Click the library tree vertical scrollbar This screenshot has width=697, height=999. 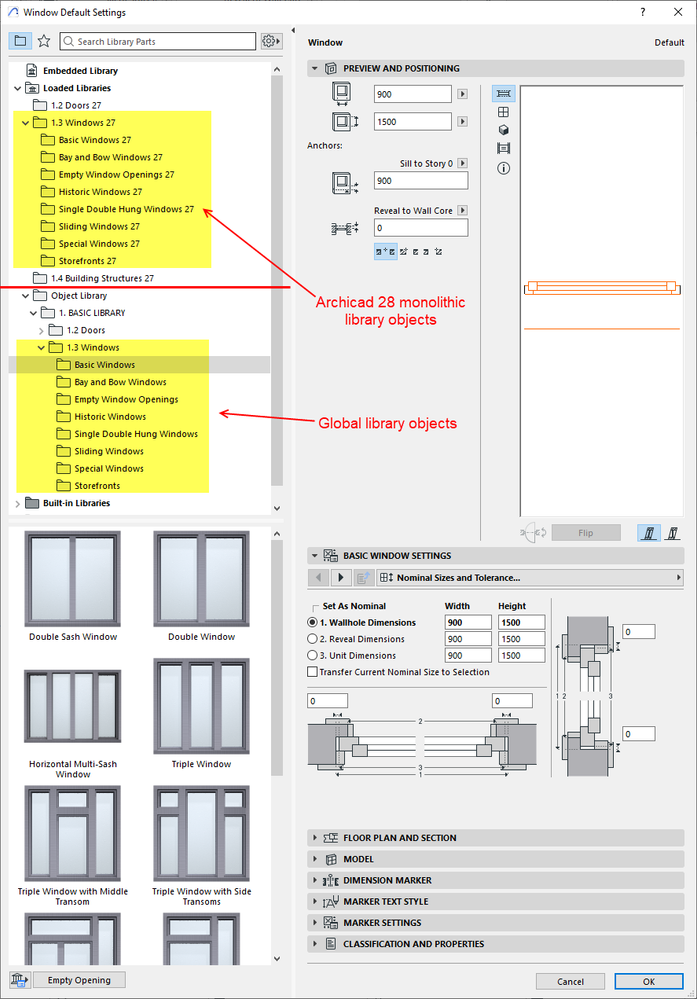tap(277, 280)
